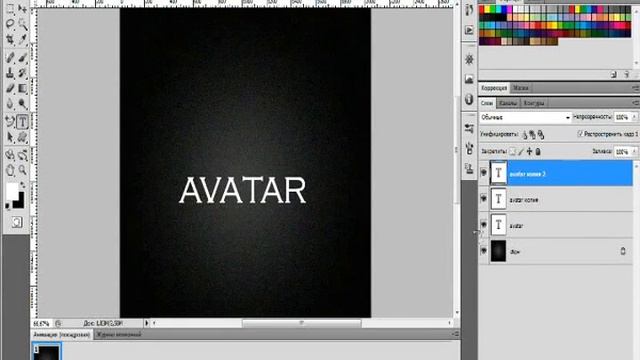Switch to the Контуры tab
640x360 pixels.
(534, 103)
